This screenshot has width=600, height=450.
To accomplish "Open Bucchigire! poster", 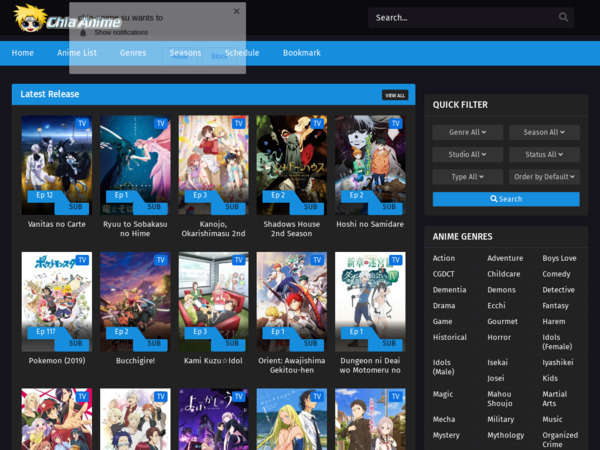I will [135, 302].
